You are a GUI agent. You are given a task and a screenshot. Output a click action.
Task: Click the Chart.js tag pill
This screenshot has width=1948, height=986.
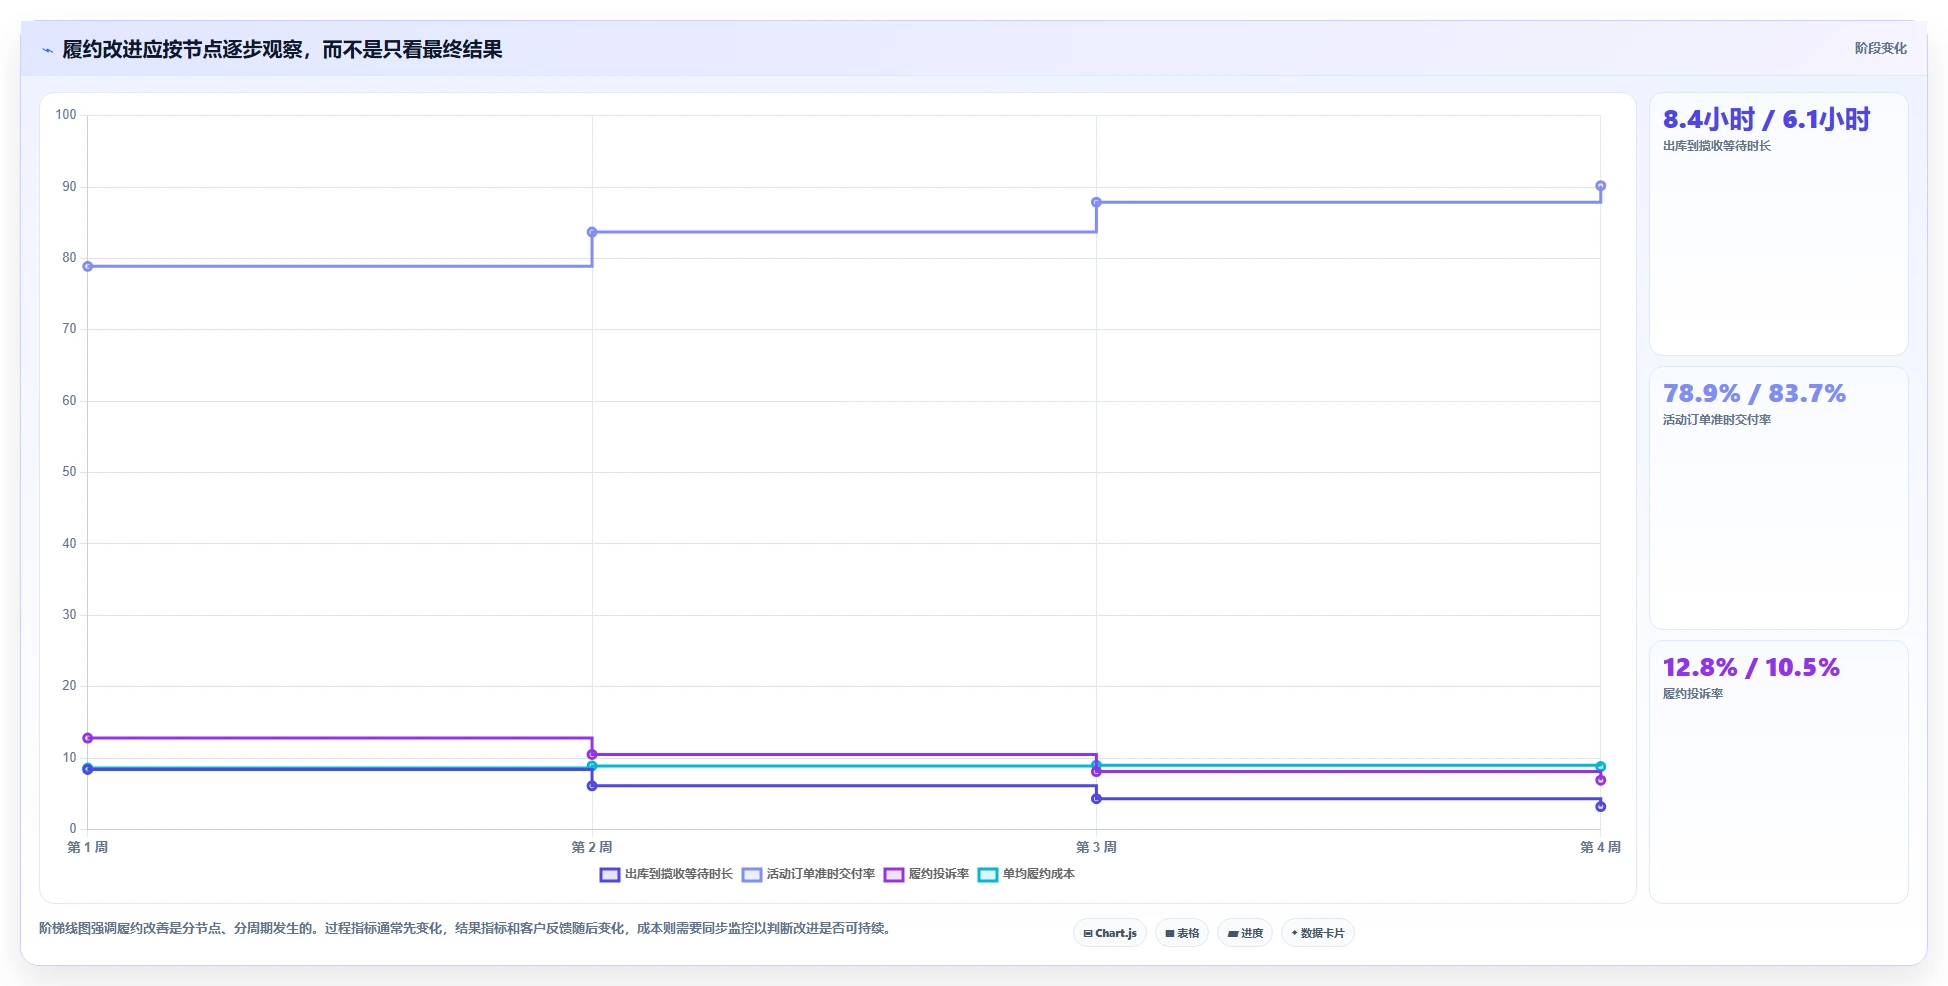pyautogui.click(x=1110, y=933)
